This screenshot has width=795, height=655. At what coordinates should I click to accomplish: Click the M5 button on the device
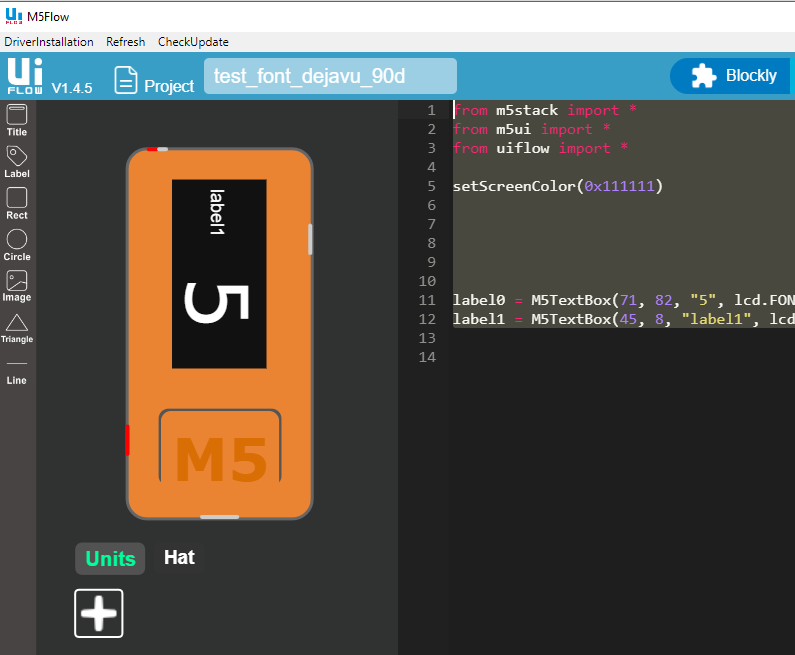tap(220, 459)
